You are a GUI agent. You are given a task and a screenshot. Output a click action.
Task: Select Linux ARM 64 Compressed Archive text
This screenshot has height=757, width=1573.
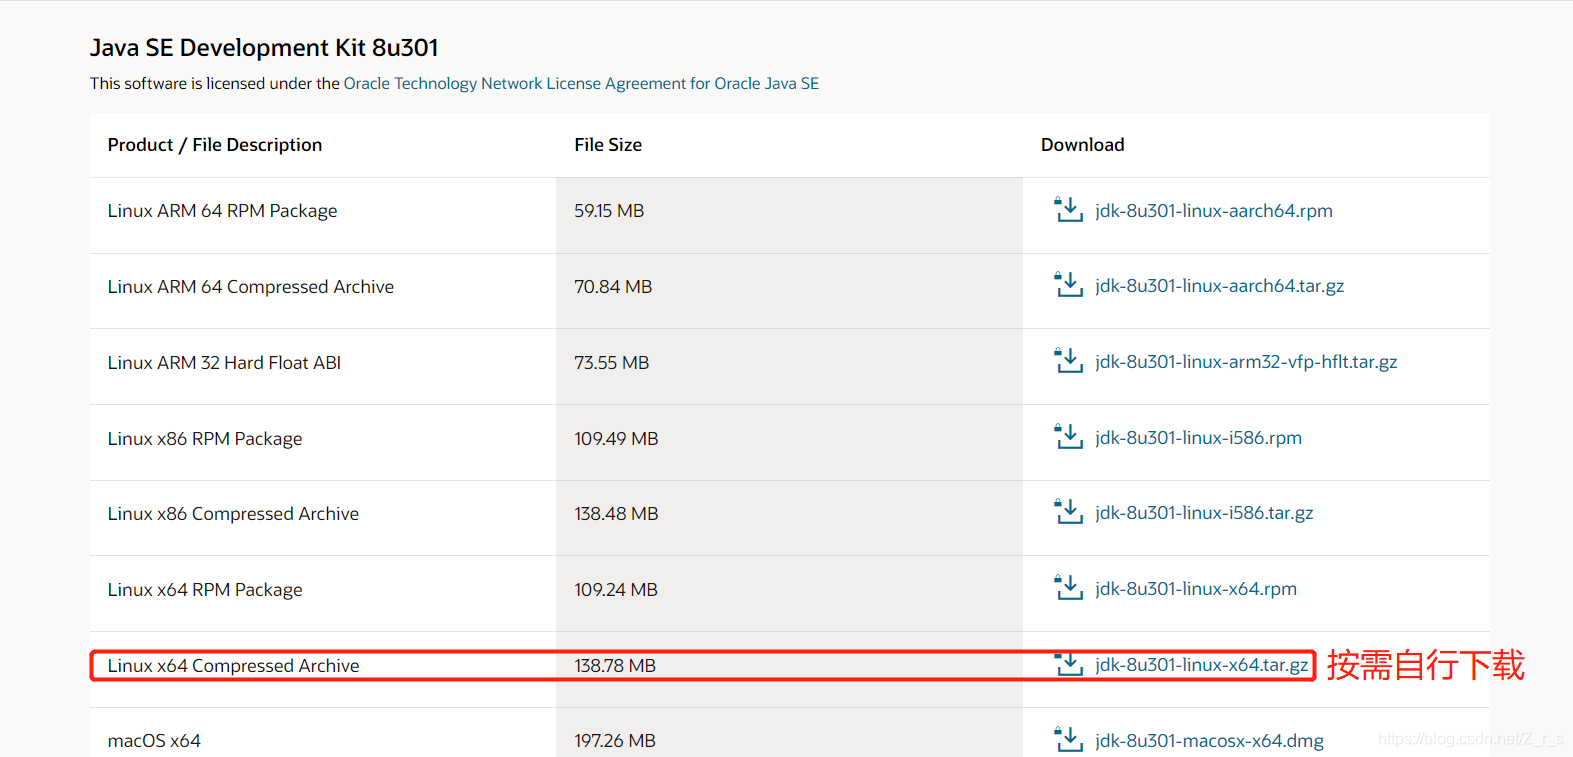click(x=251, y=287)
